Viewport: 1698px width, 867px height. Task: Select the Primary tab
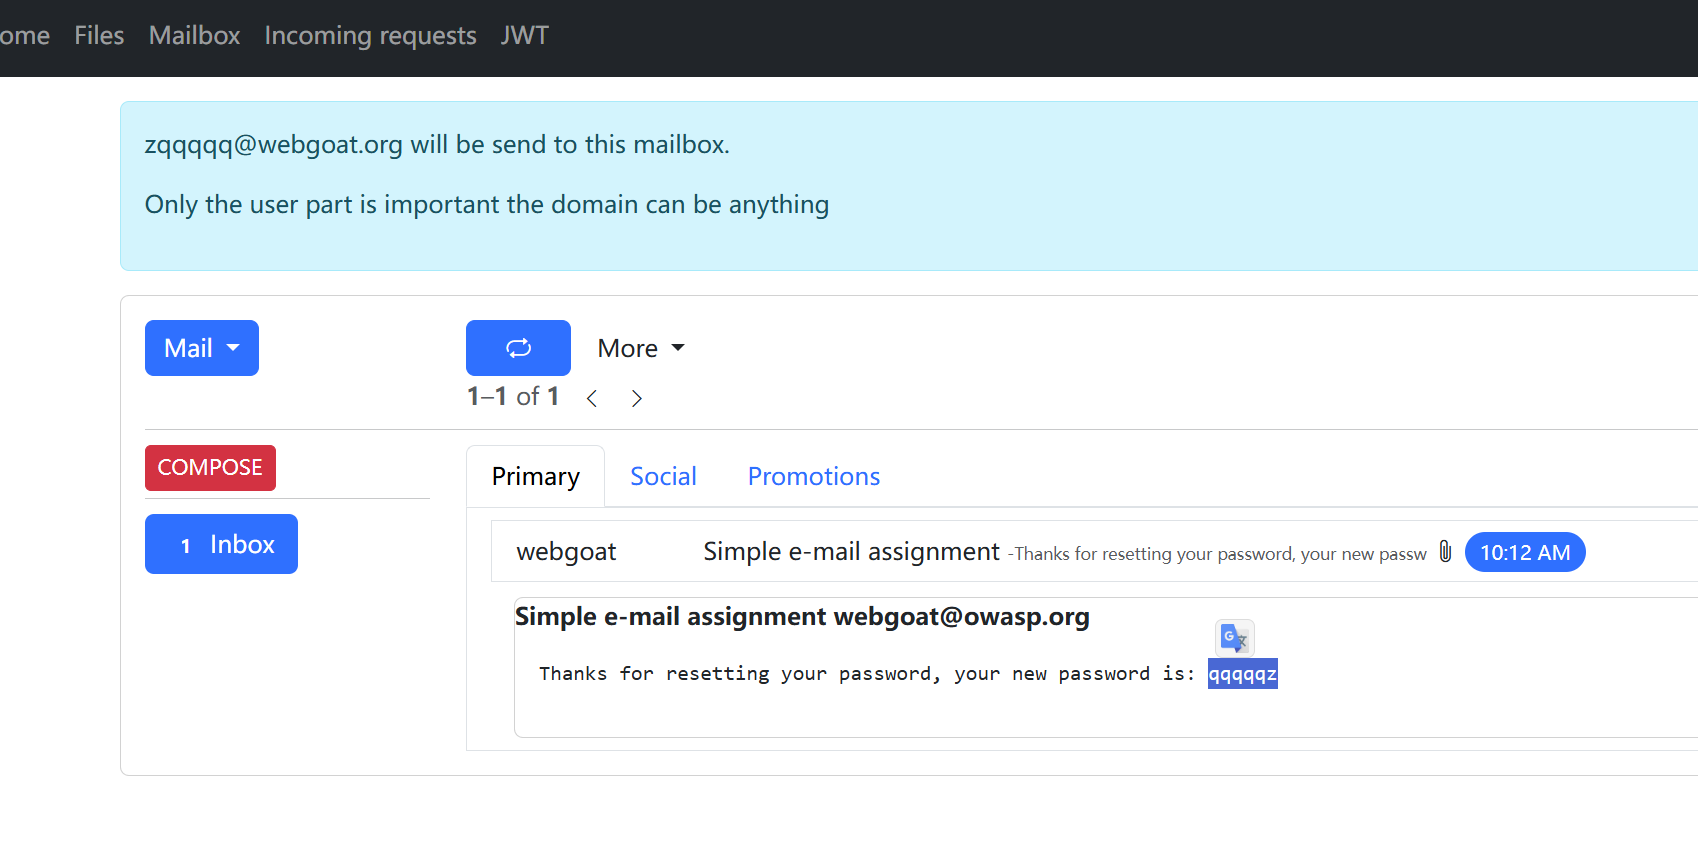(535, 477)
